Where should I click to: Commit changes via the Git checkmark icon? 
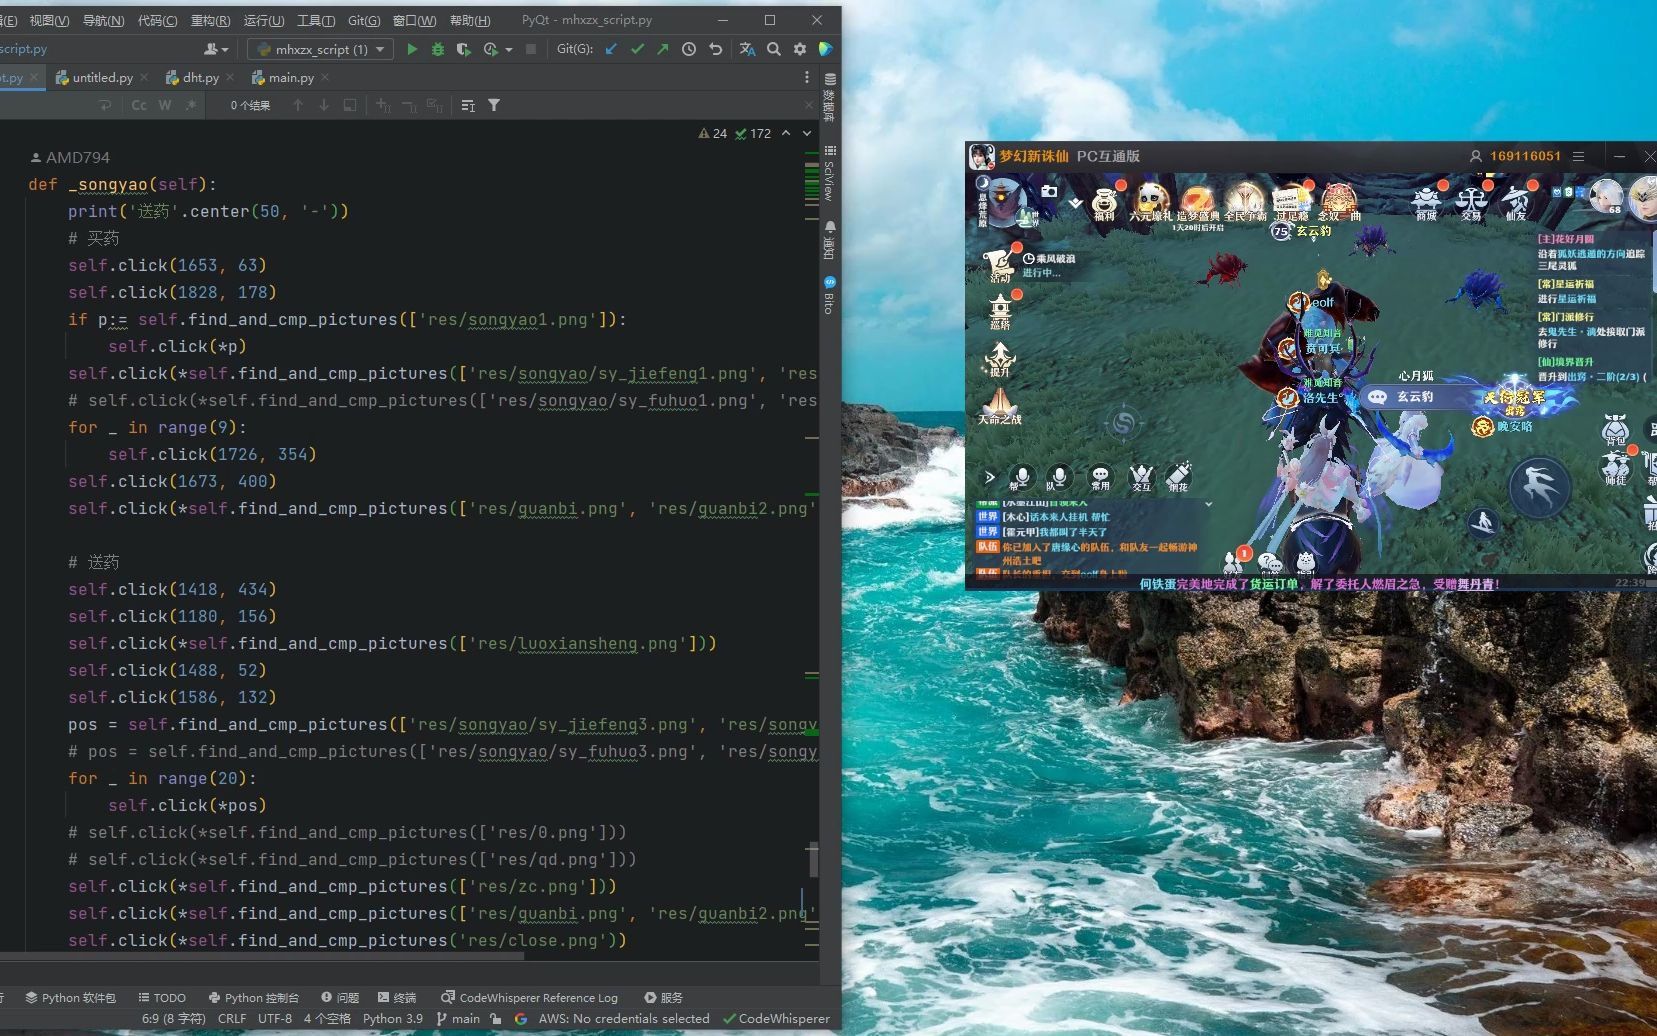click(637, 49)
